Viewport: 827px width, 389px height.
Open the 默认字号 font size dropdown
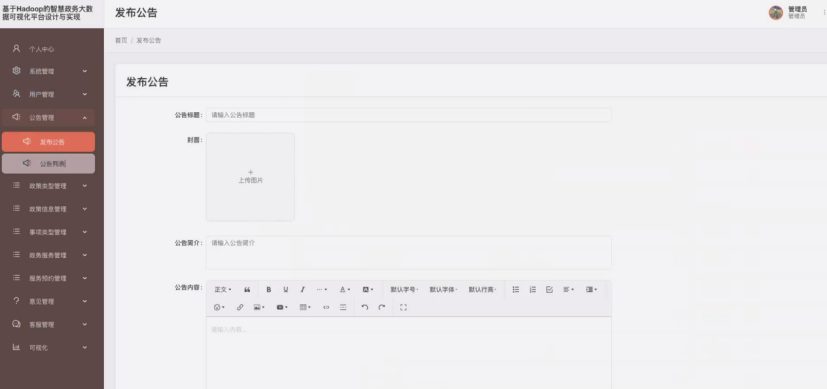405,289
